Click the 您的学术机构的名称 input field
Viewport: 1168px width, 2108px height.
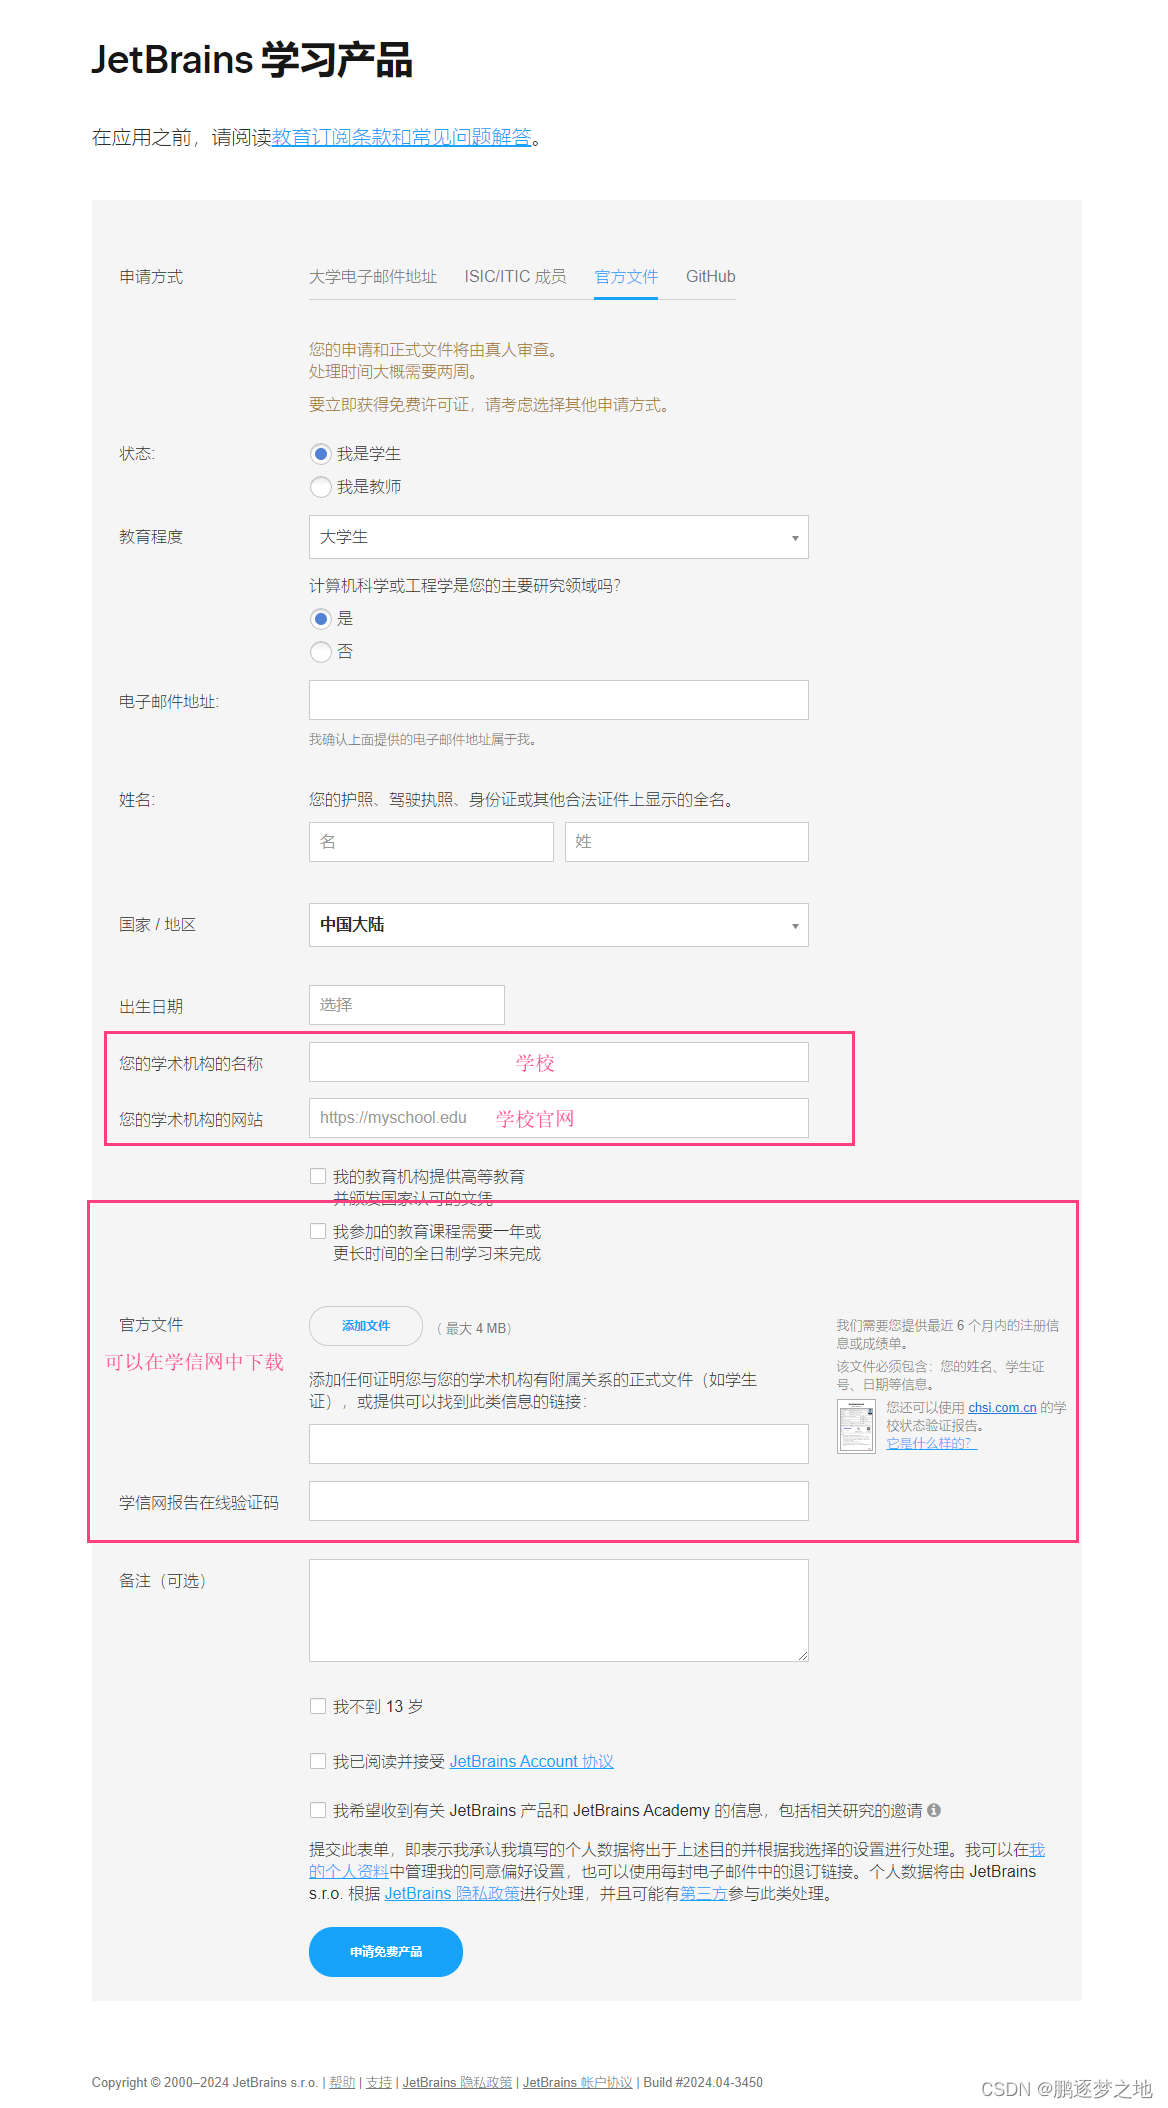tap(558, 1062)
